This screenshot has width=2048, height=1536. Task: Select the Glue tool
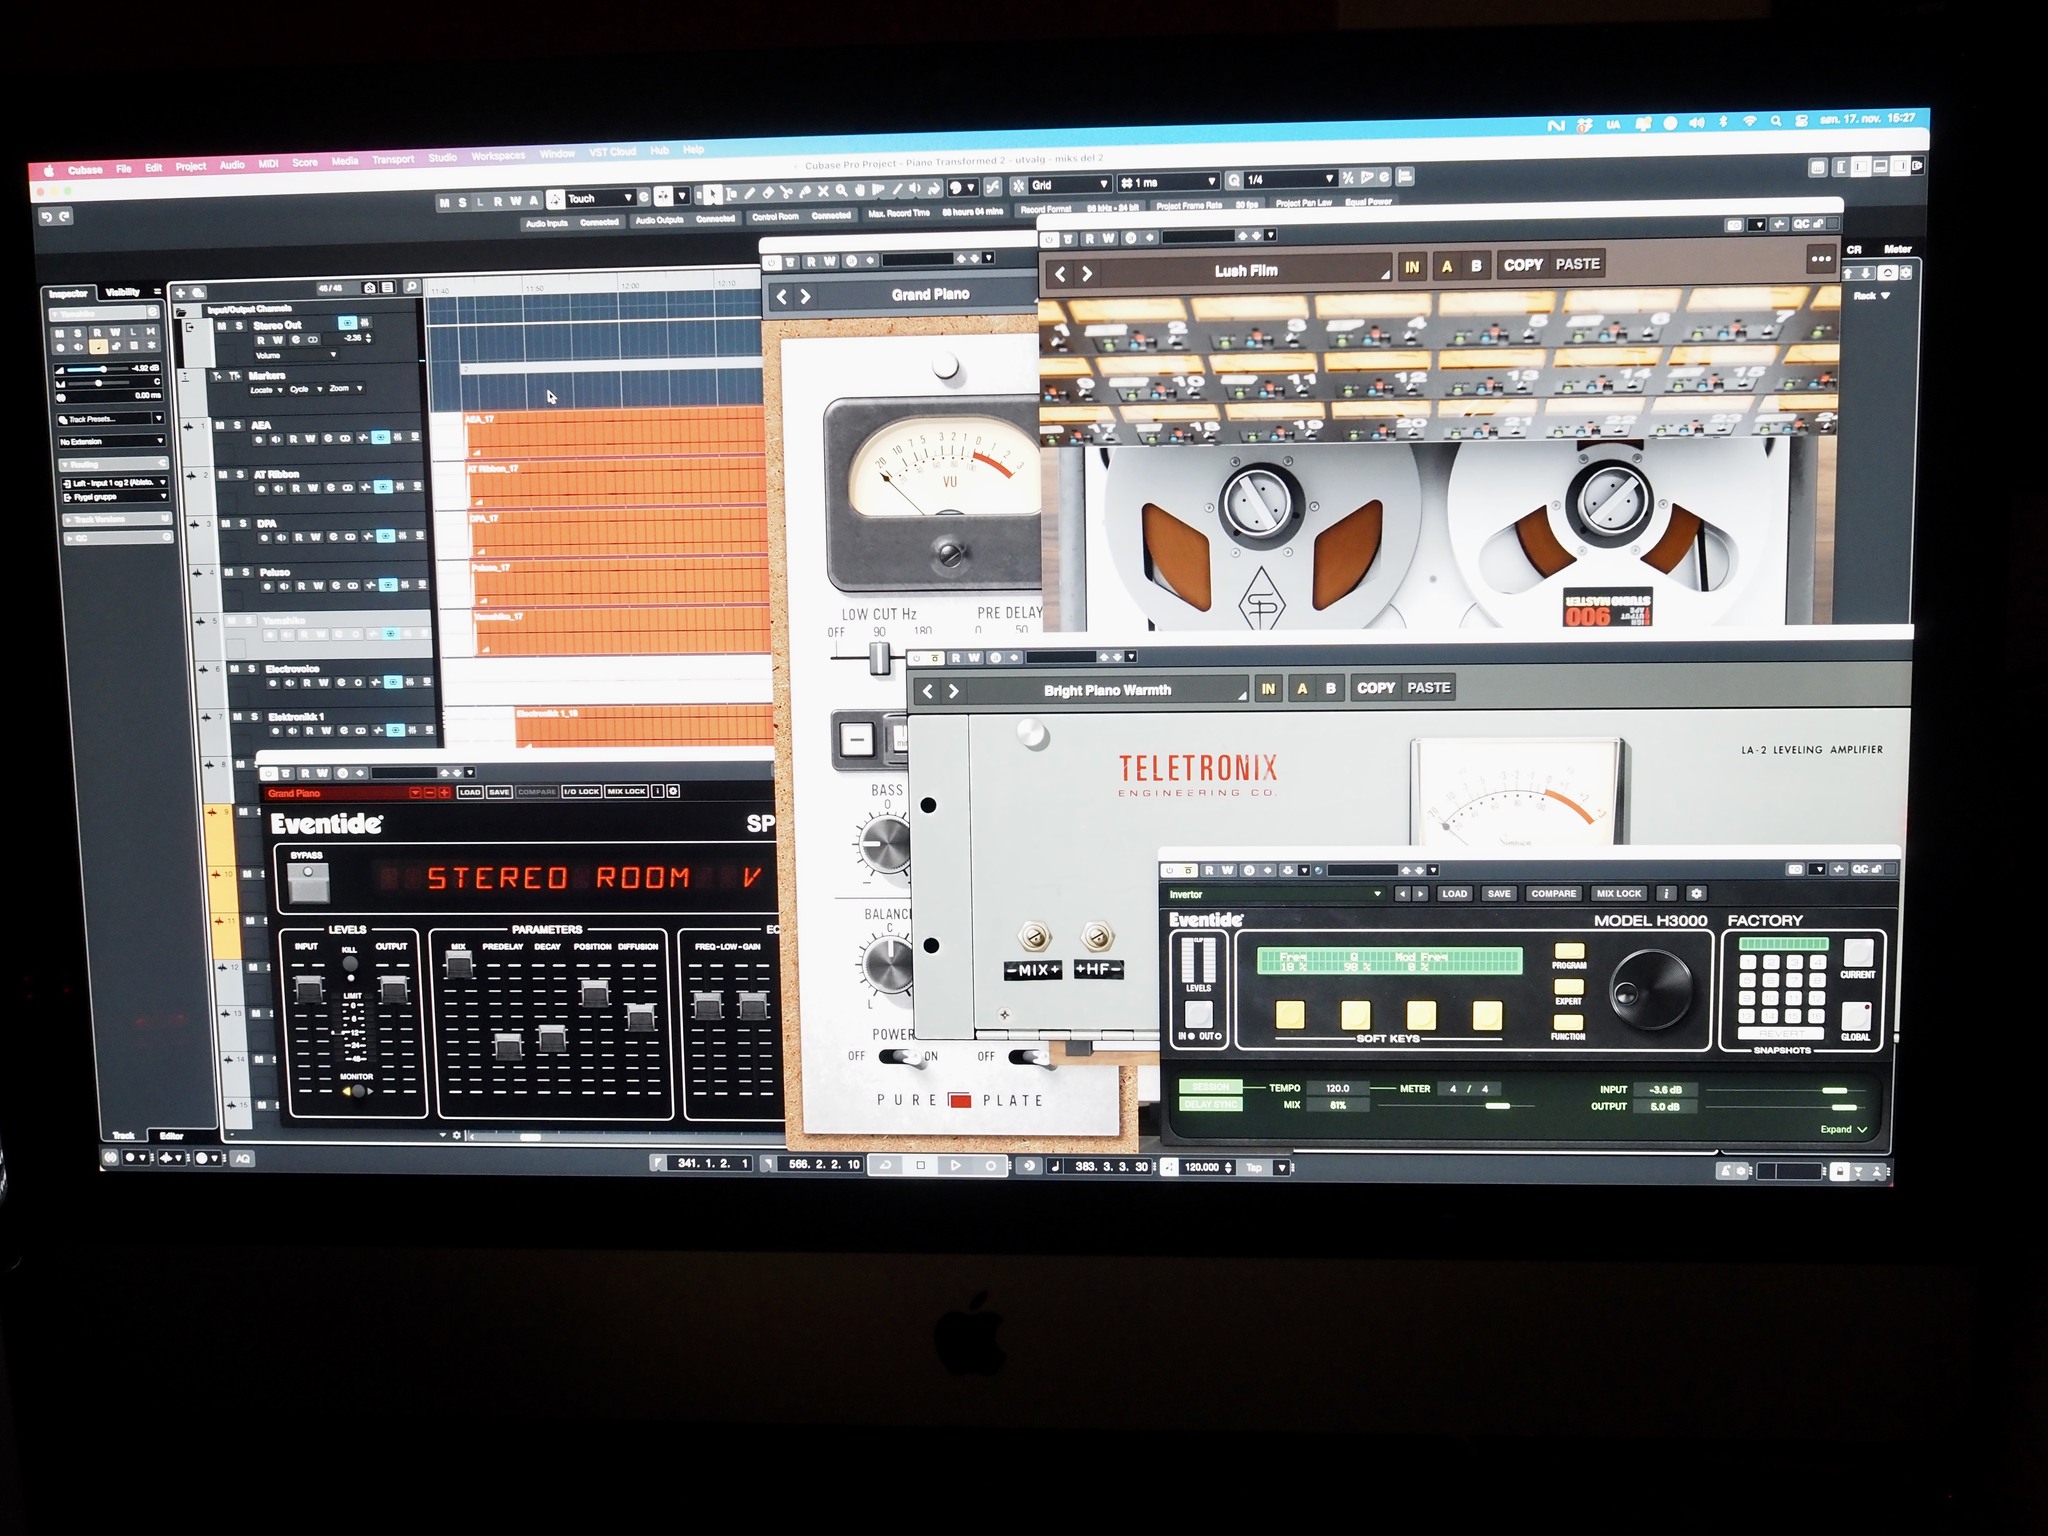(804, 191)
